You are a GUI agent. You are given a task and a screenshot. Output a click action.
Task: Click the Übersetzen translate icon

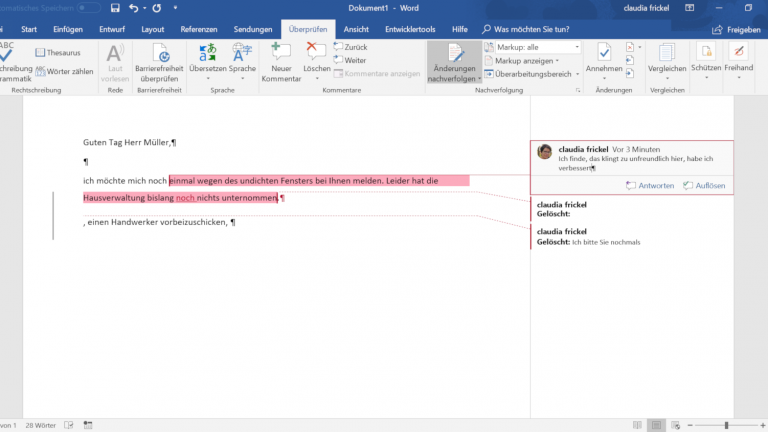coord(208,54)
